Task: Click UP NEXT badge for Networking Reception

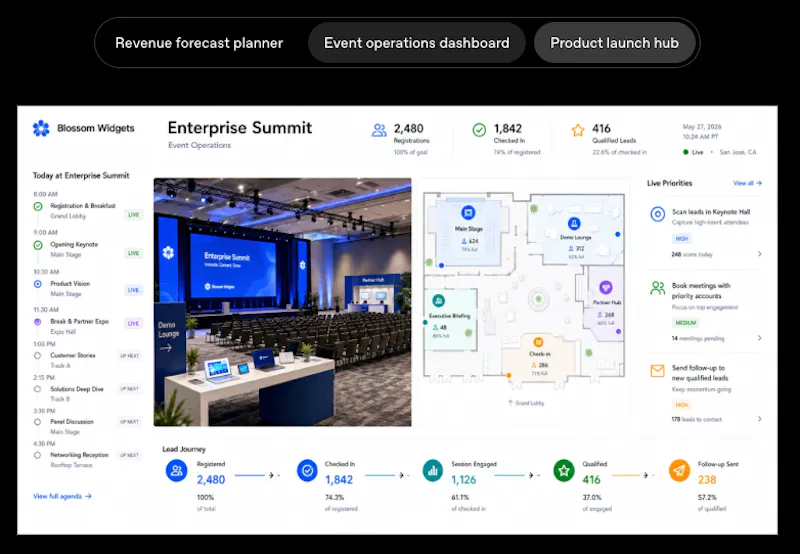Action: click(129, 455)
